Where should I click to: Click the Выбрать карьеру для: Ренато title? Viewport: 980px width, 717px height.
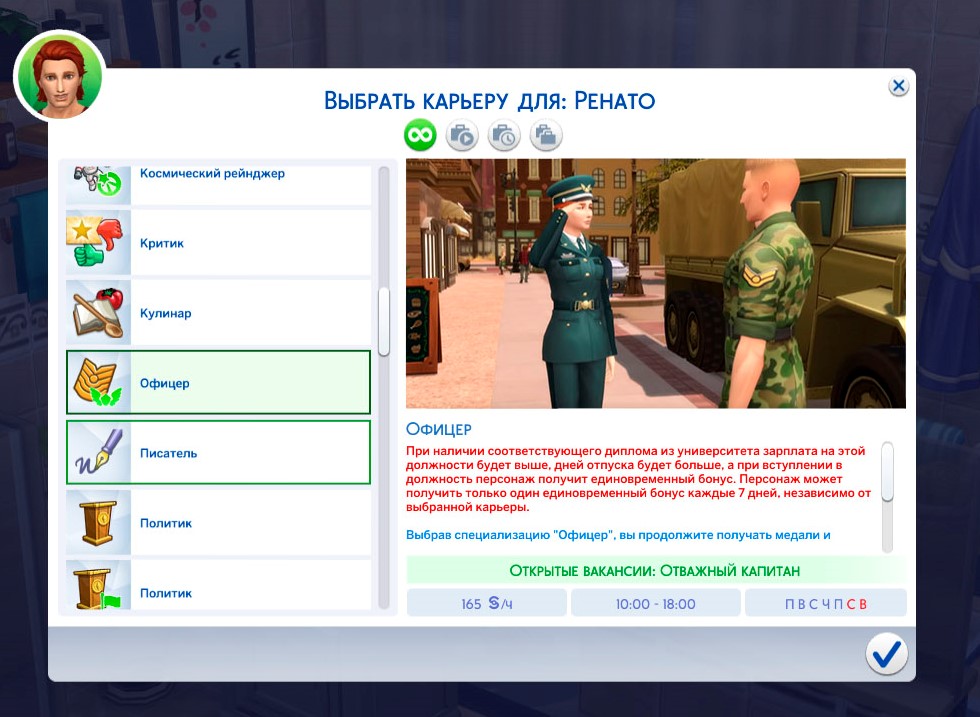489,101
